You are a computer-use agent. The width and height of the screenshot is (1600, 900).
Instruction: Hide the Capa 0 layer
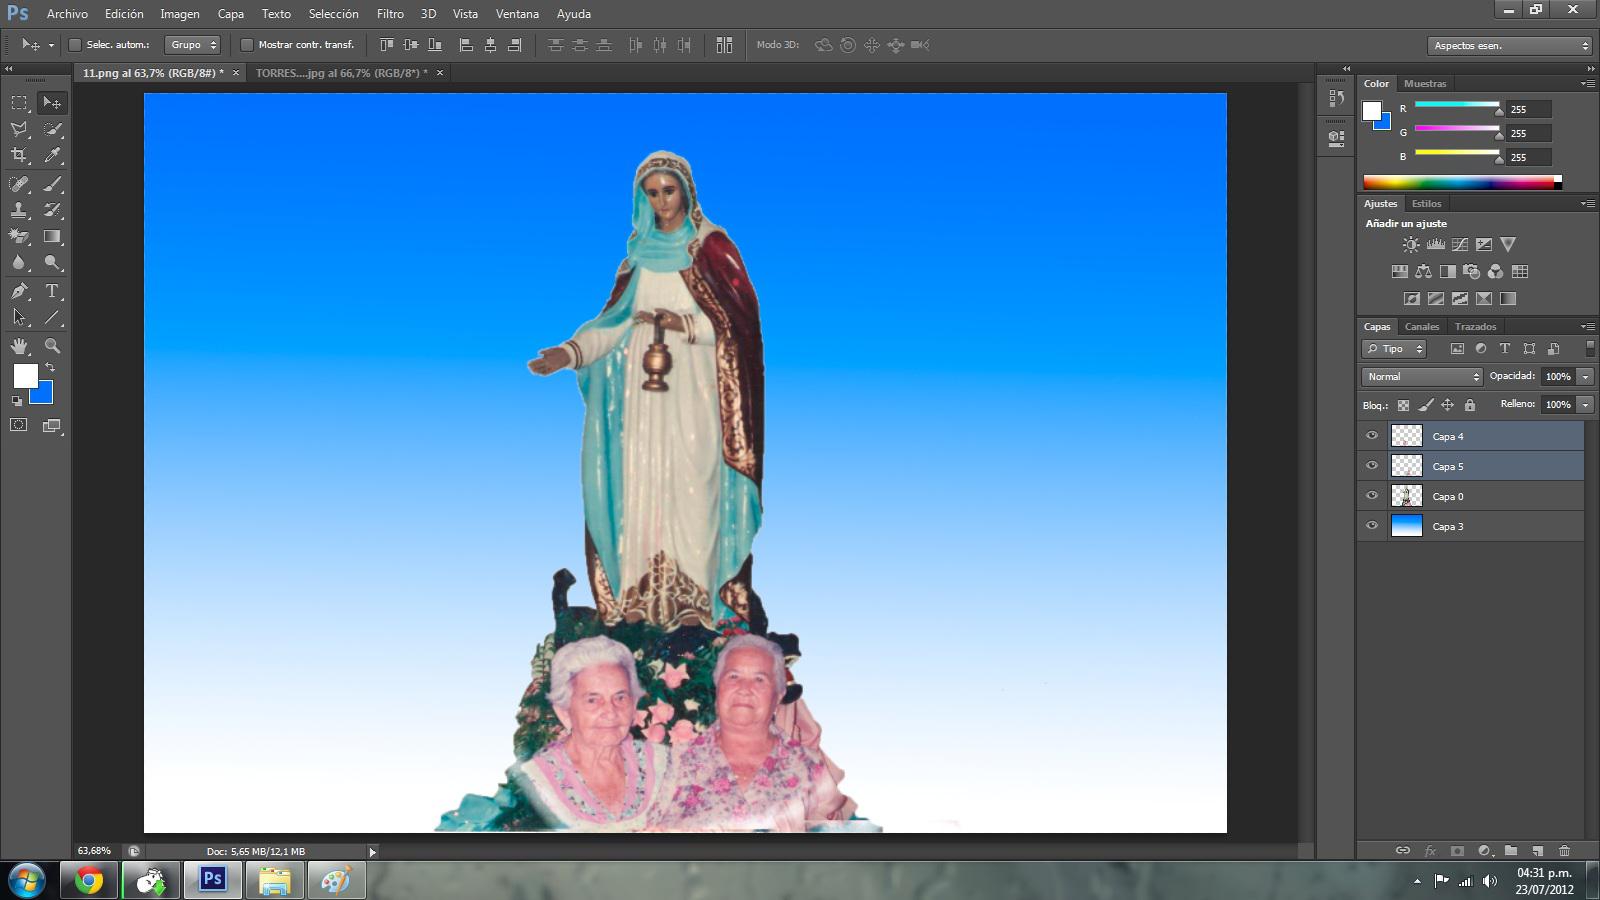click(x=1372, y=496)
